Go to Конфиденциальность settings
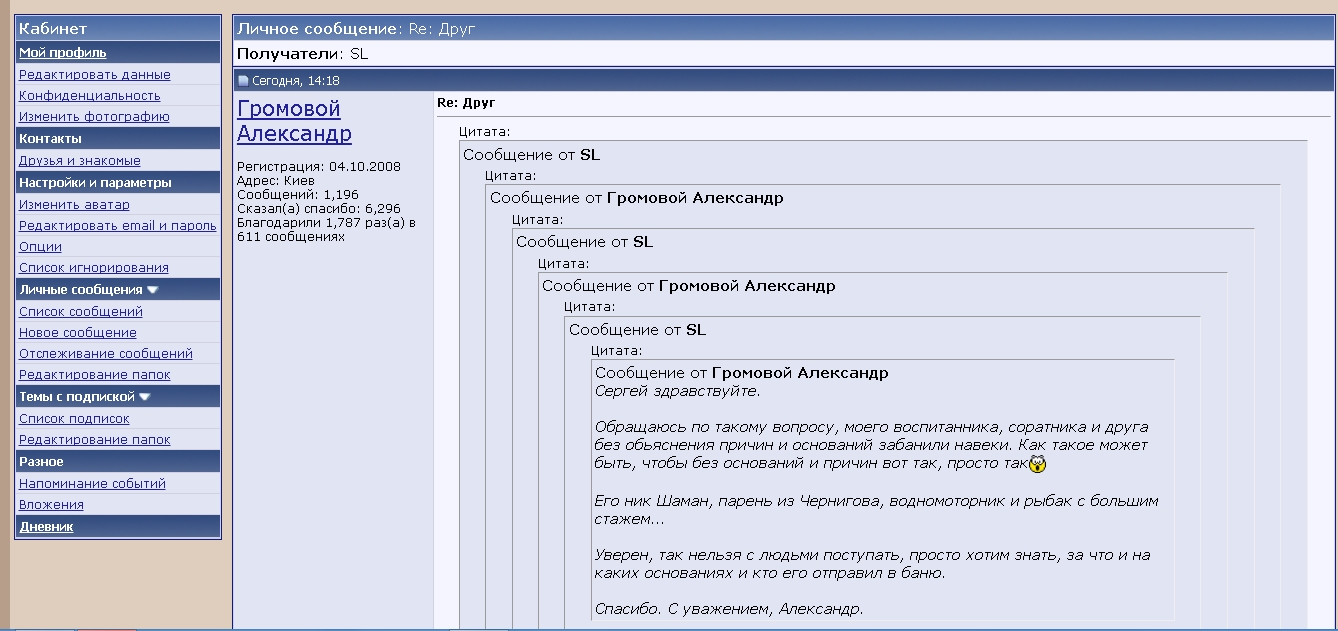Screen dimensions: 1338x631 tap(89, 96)
